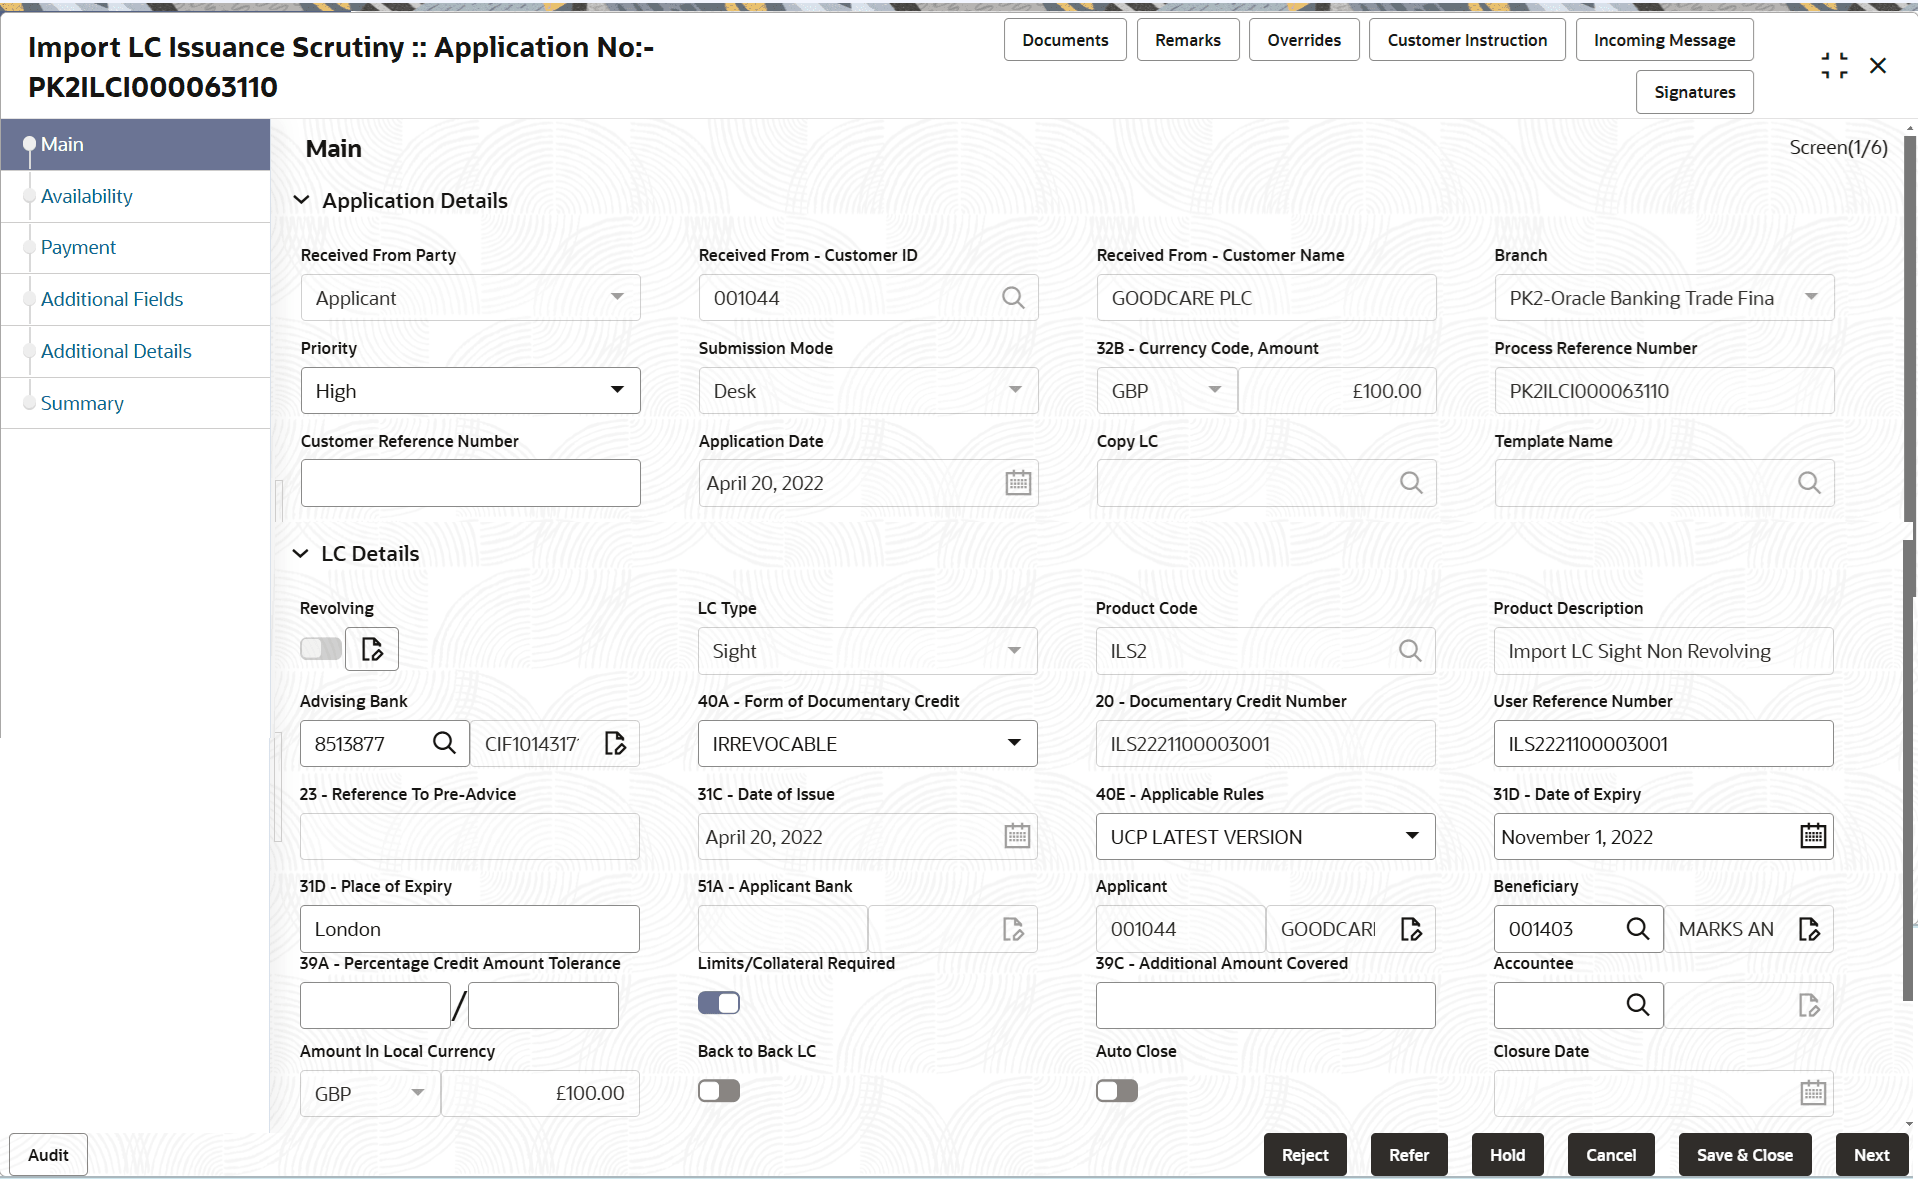1918x1181 pixels.
Task: Focus the Additional Amount Covered field
Action: click(1265, 1005)
